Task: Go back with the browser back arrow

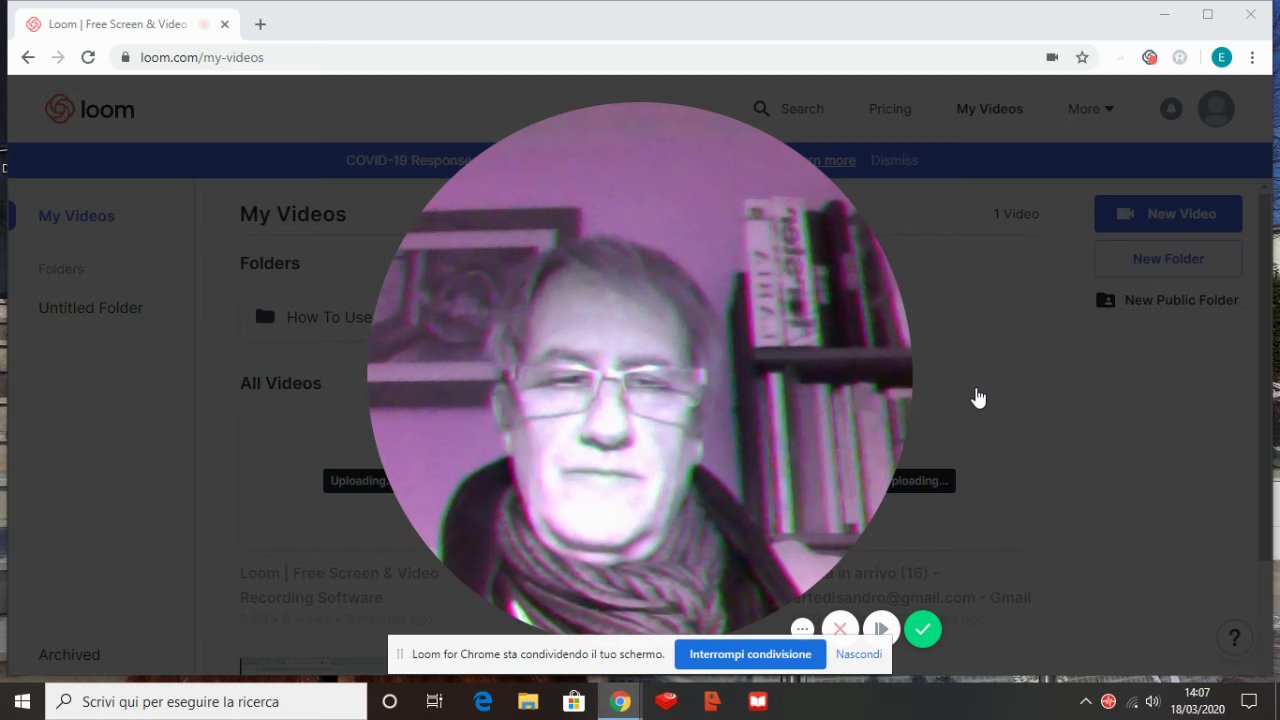Action: coord(28,58)
